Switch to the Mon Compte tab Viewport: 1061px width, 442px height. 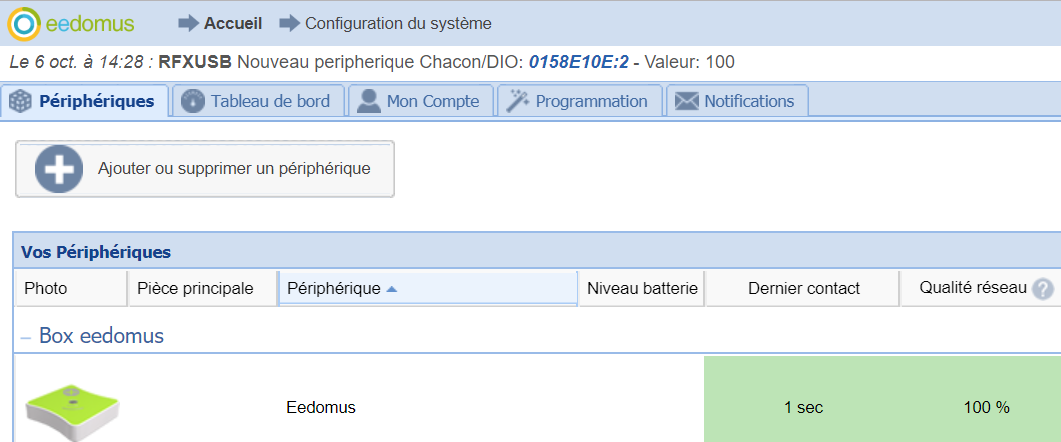[421, 102]
